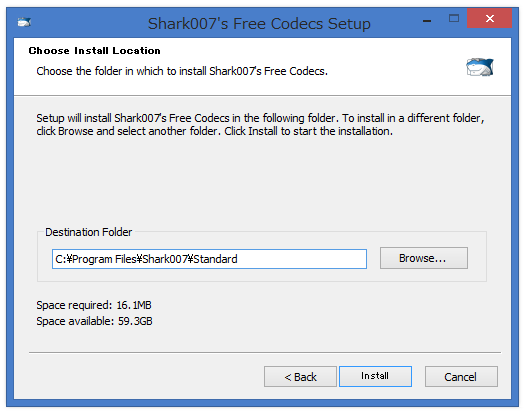Click the Choose Install Location heading
The image size is (525, 413).
pyautogui.click(x=94, y=51)
